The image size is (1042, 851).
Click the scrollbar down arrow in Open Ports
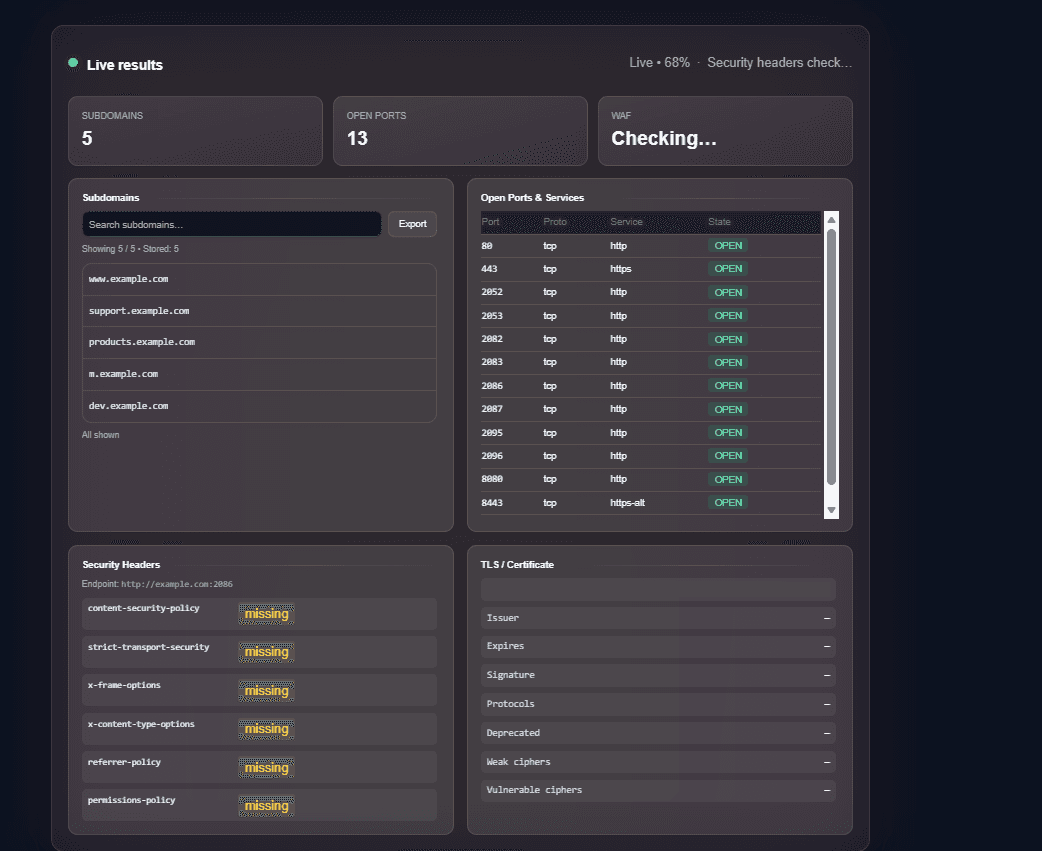831,510
